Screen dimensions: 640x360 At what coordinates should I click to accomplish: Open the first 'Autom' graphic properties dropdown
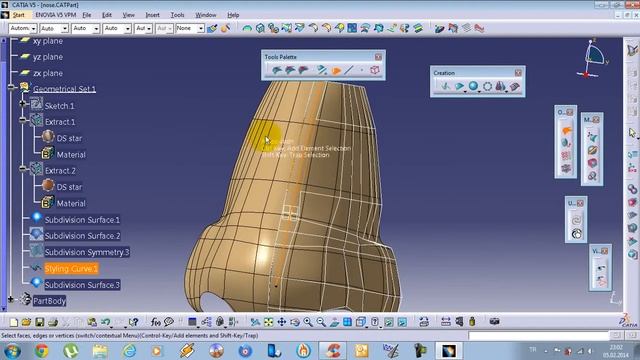click(23, 29)
